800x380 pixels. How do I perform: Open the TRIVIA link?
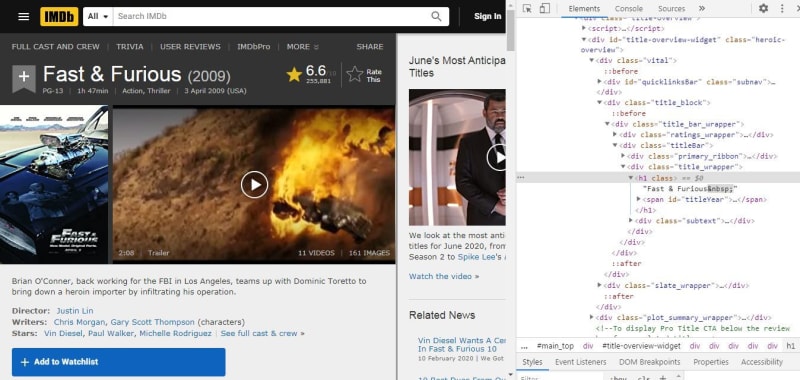pos(130,46)
